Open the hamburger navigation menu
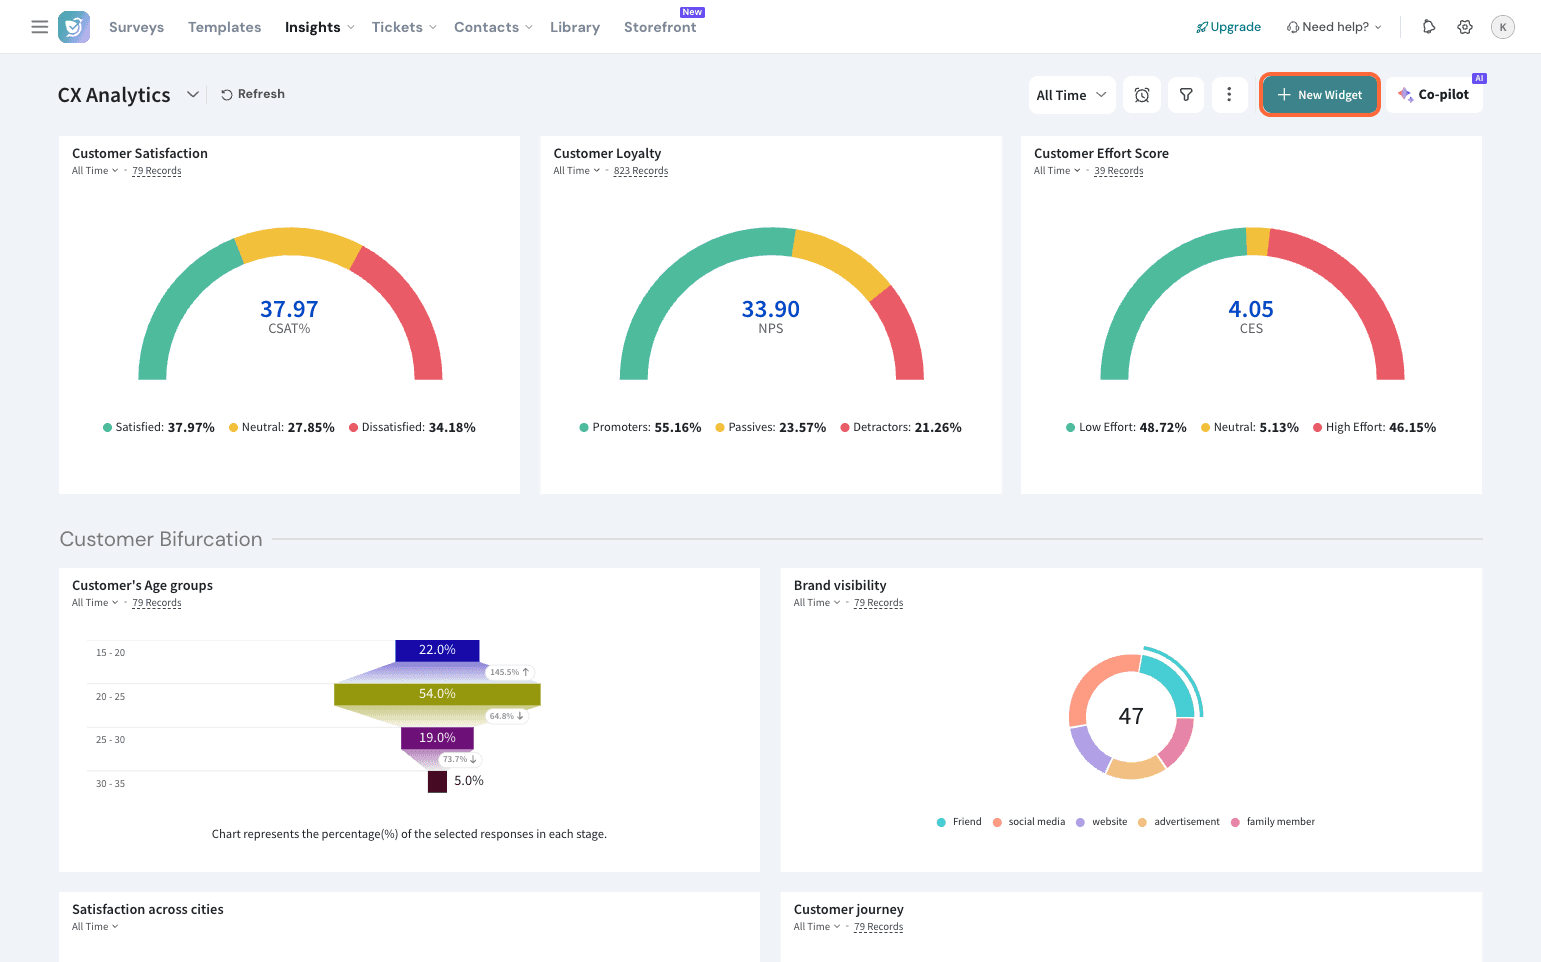This screenshot has width=1541, height=962. click(x=39, y=27)
